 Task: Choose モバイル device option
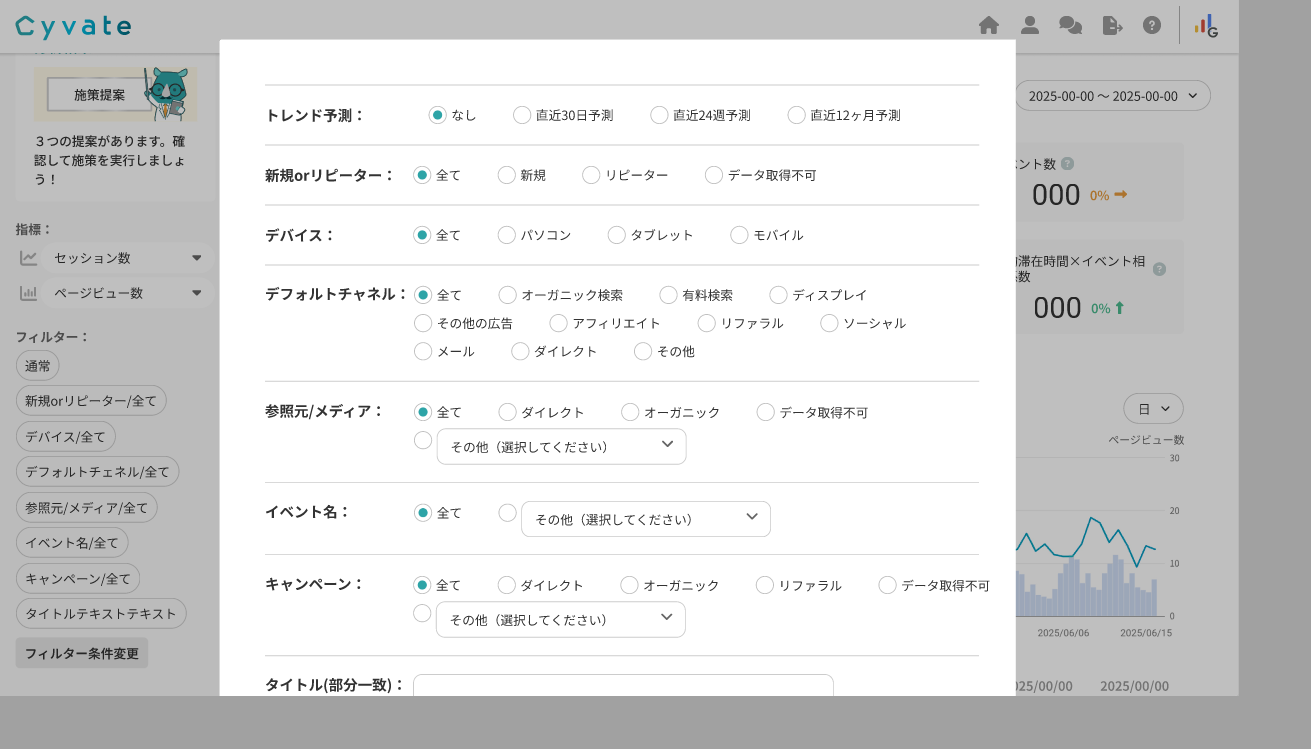click(x=739, y=235)
